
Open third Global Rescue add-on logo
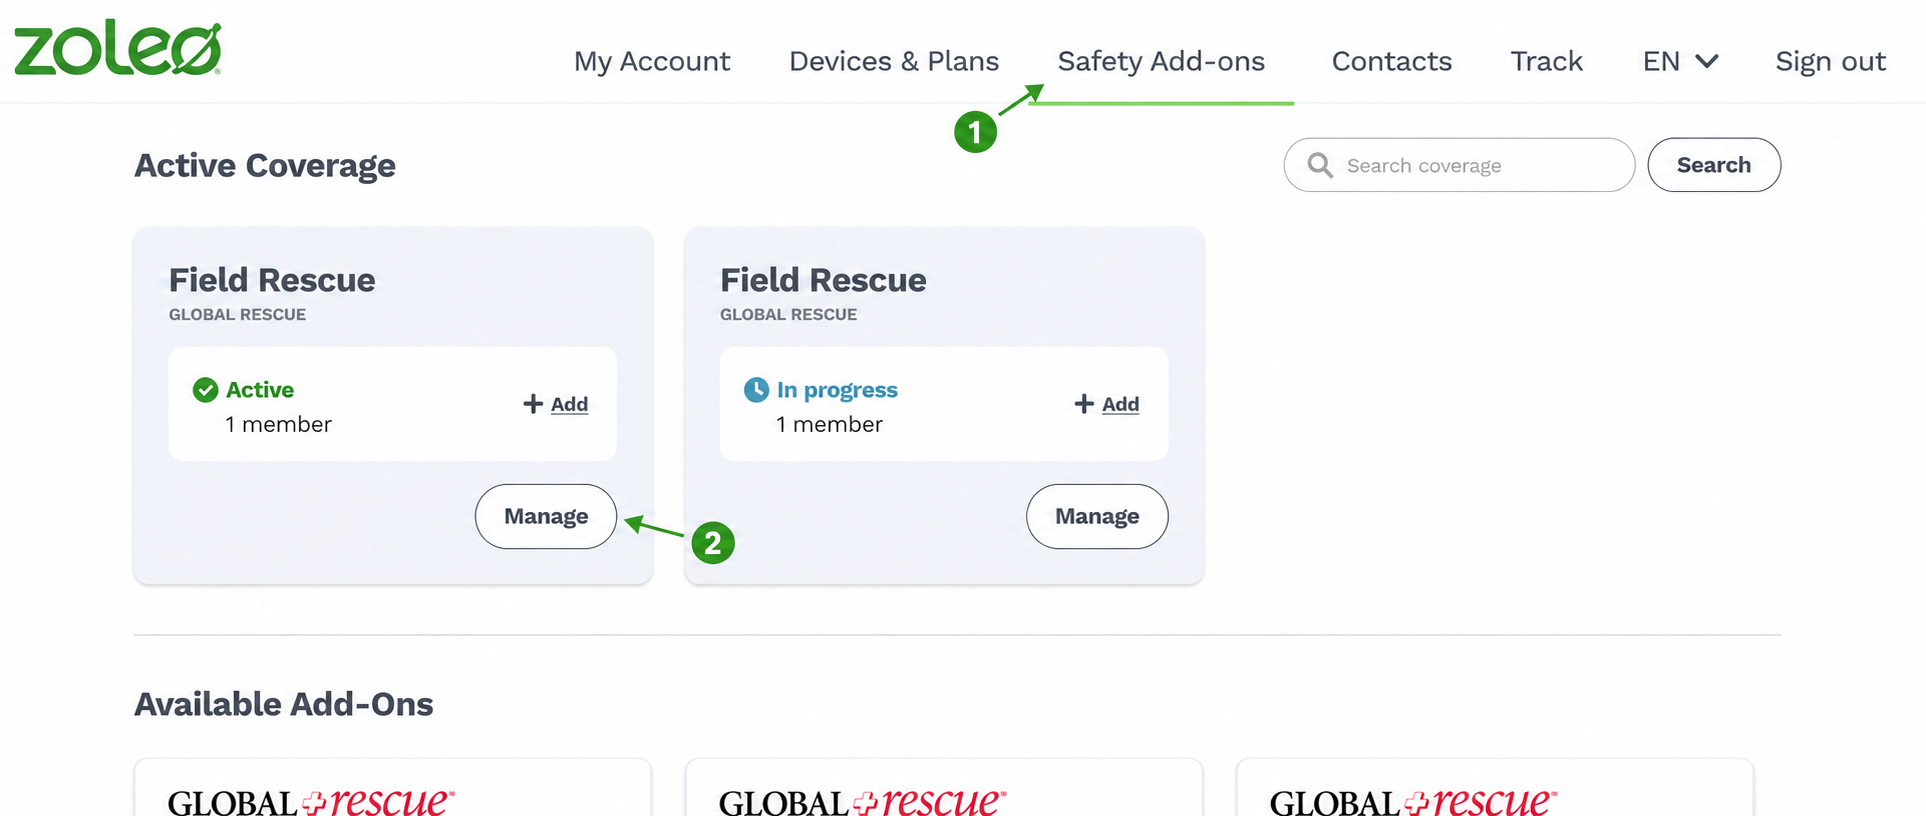point(1413,800)
